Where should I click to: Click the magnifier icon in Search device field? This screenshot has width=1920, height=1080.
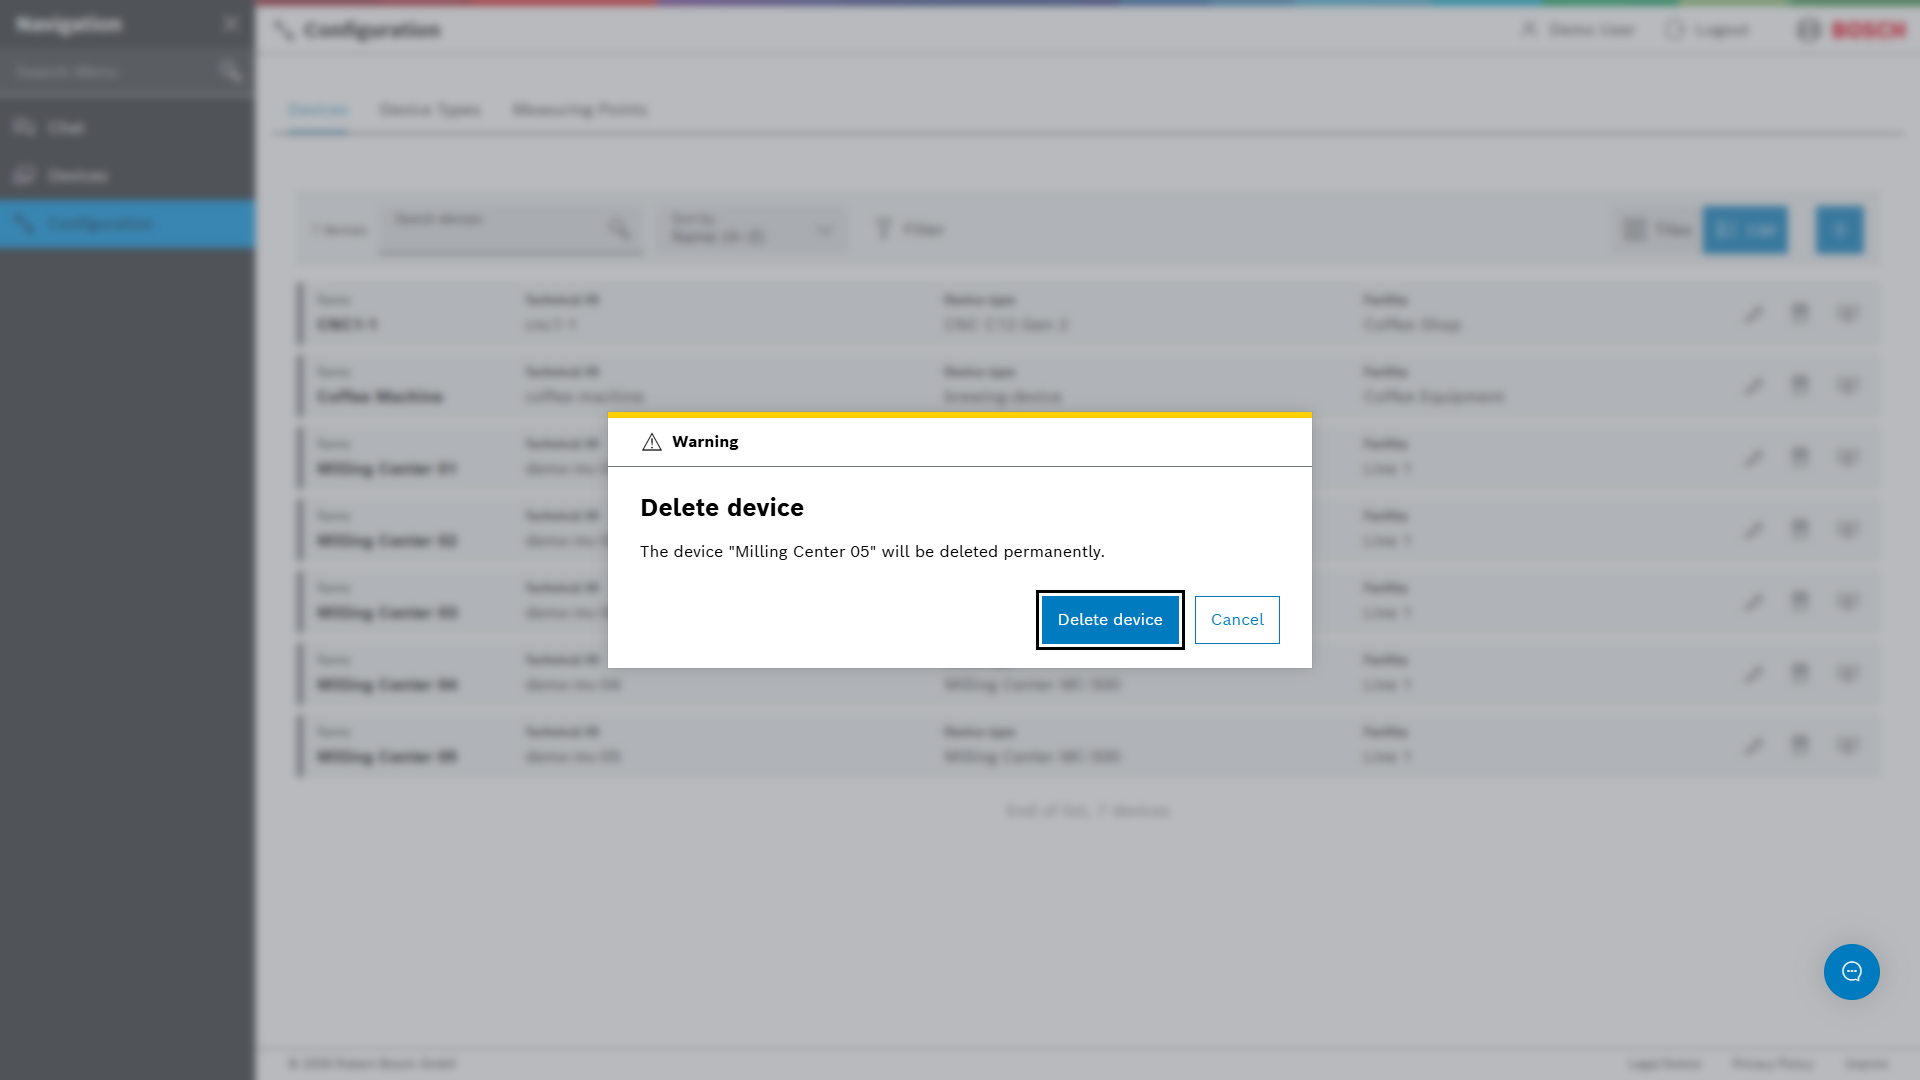tap(620, 230)
